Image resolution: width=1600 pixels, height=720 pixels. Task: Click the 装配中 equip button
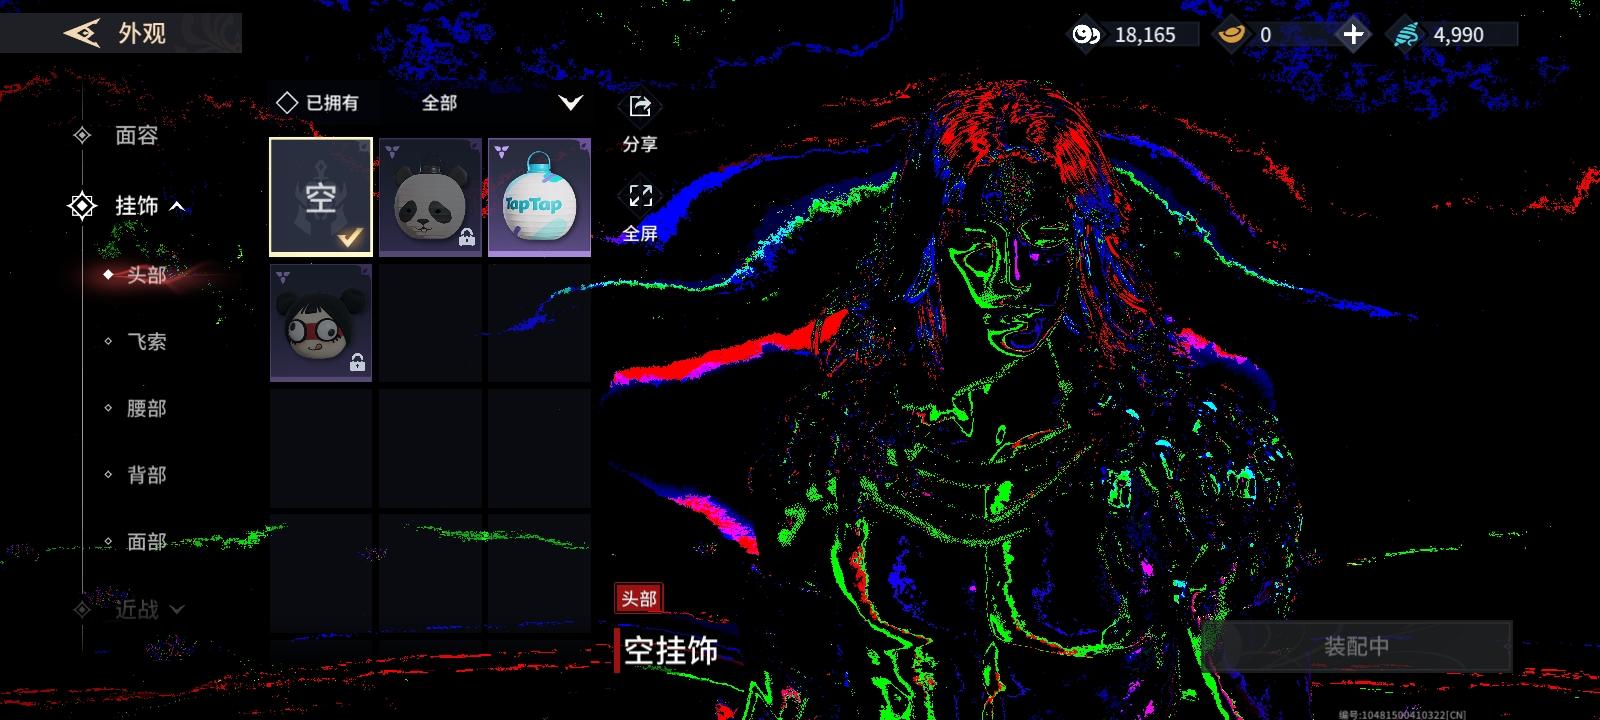(x=1356, y=646)
